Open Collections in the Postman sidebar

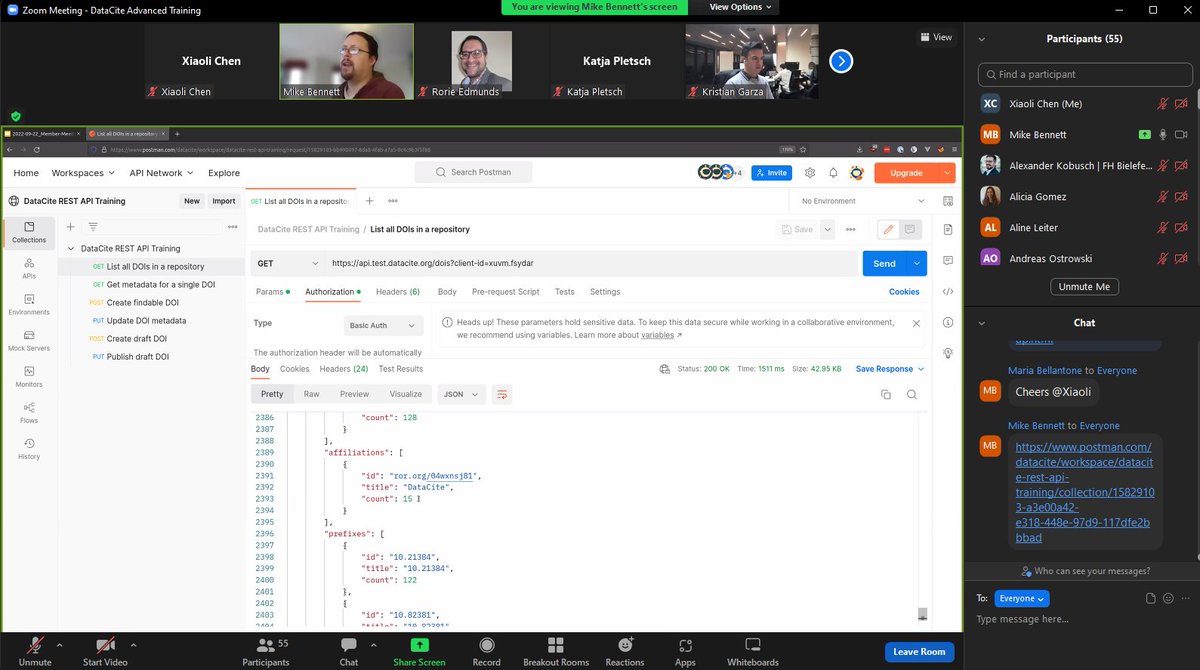[29, 232]
